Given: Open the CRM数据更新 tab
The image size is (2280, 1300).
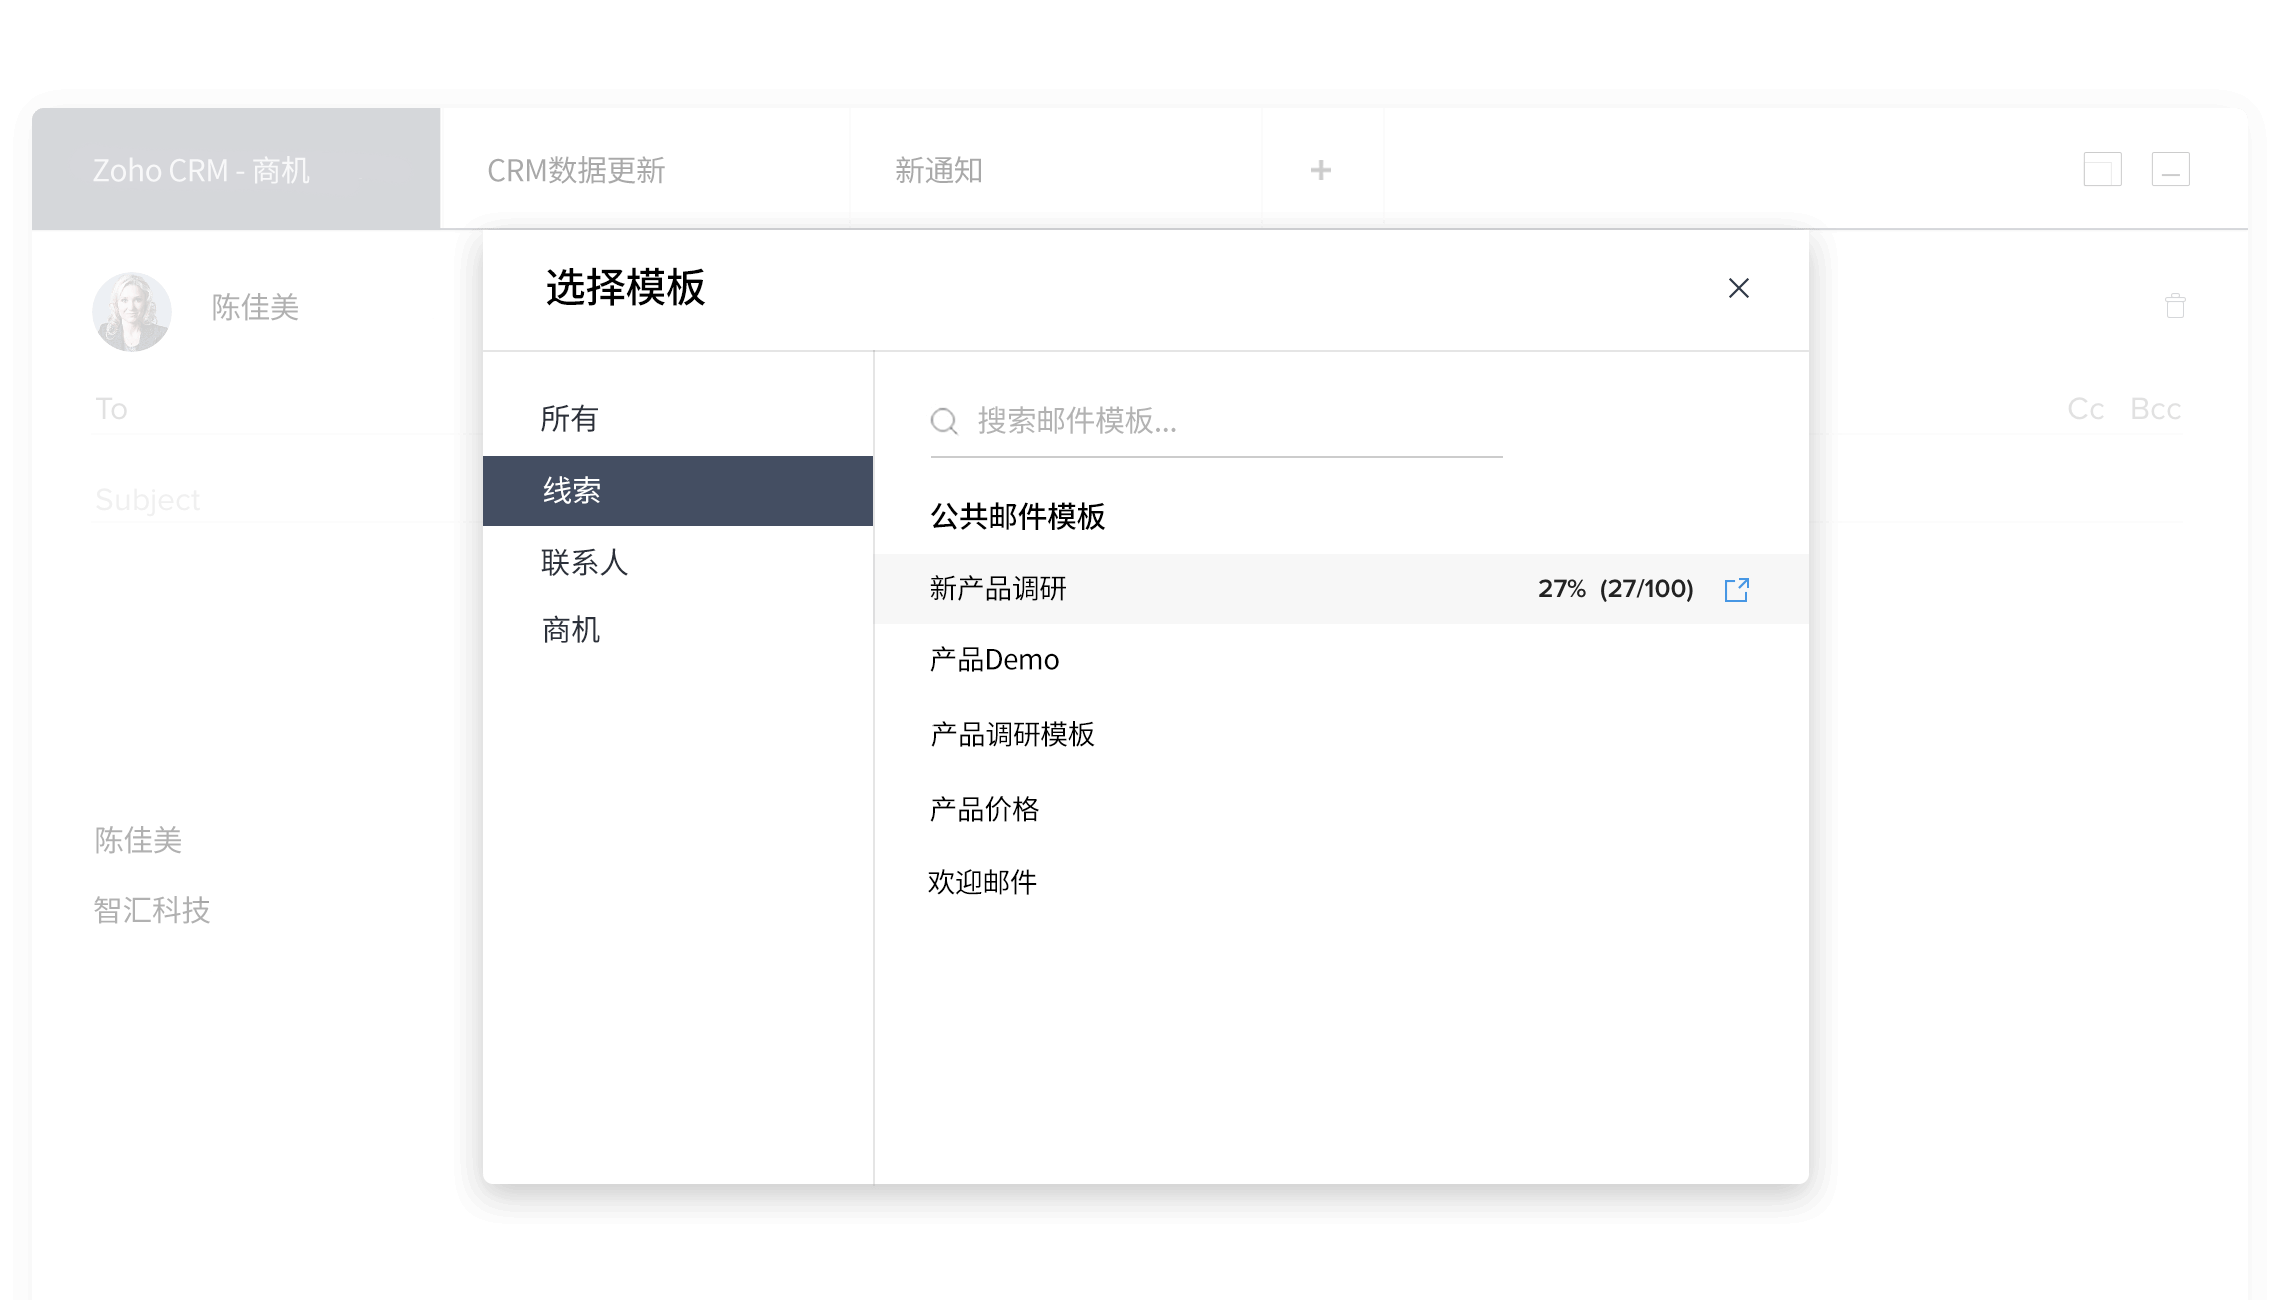Looking at the screenshot, I should 576,170.
